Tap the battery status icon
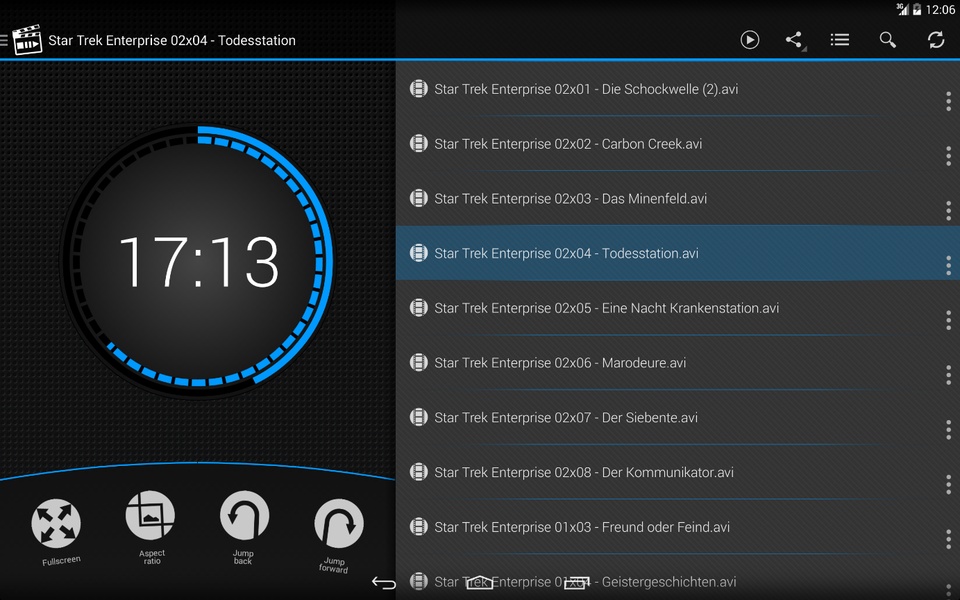The width and height of the screenshot is (960, 600). tap(917, 9)
